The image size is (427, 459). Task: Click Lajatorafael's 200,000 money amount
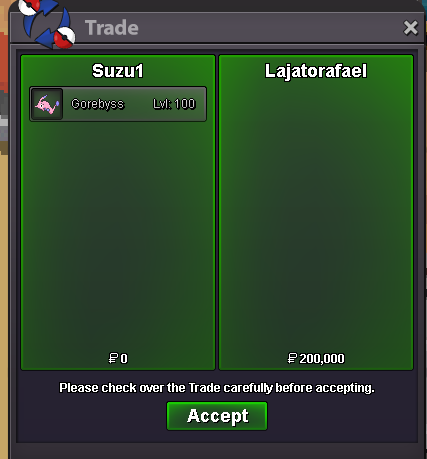pyautogui.click(x=322, y=359)
